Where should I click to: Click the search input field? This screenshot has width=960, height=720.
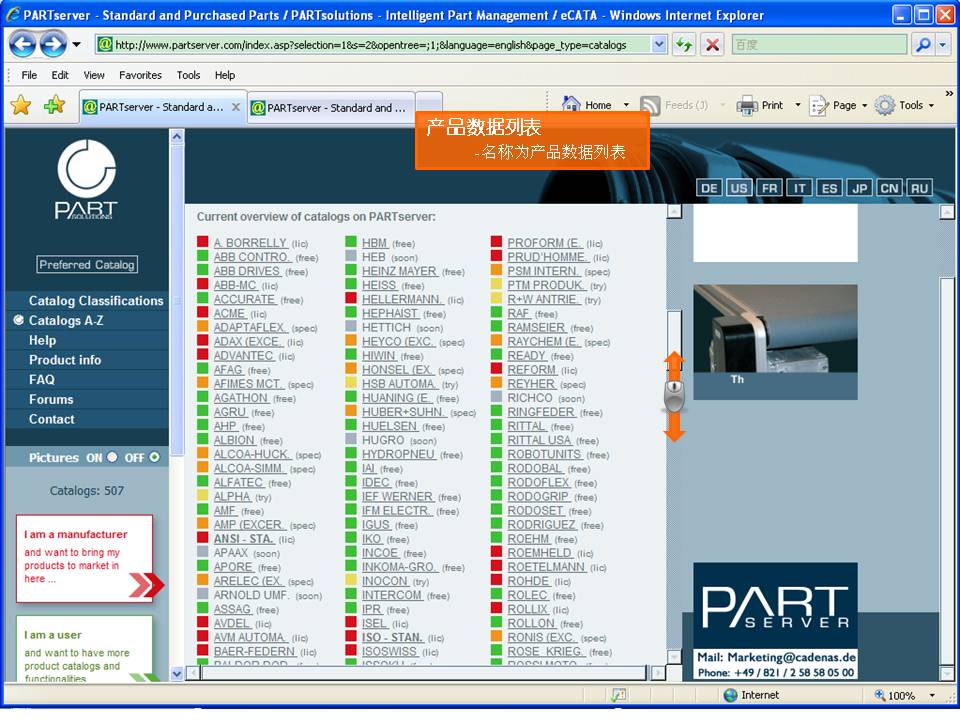pyautogui.click(x=819, y=45)
